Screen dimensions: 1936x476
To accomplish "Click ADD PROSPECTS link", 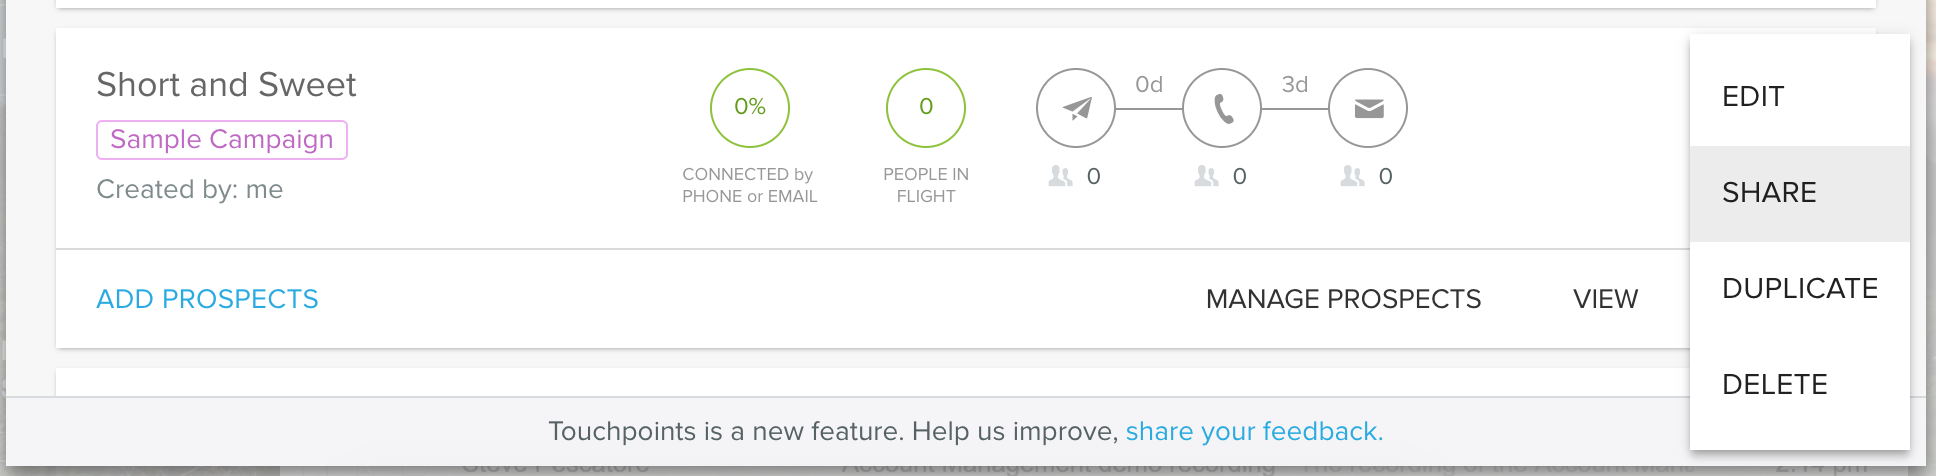I will [207, 299].
